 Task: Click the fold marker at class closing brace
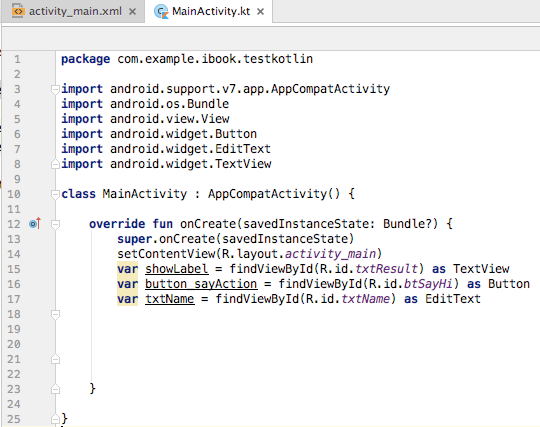[55, 419]
